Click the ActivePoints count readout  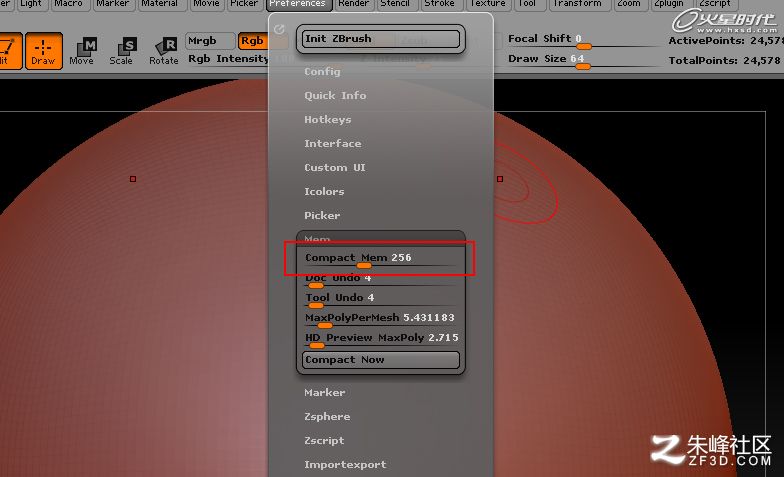tap(724, 40)
